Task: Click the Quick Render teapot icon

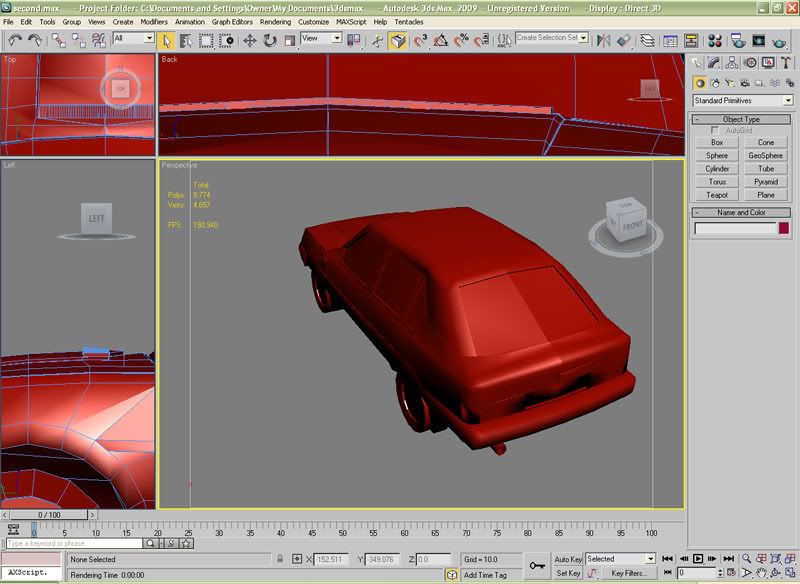Action: pos(779,40)
